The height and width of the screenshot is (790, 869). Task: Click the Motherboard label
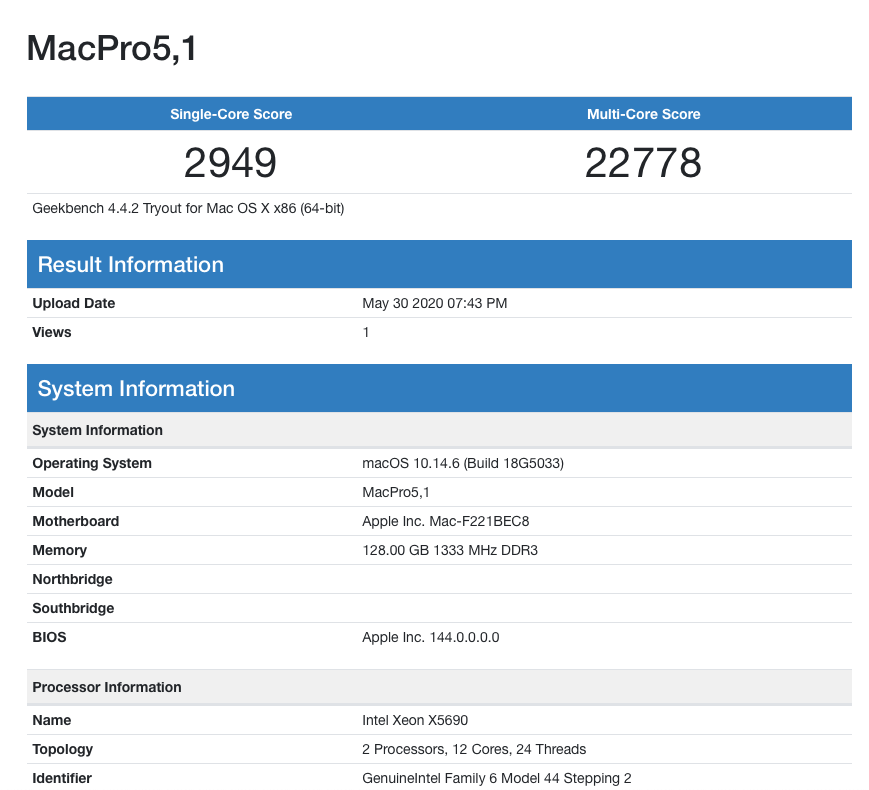click(76, 521)
